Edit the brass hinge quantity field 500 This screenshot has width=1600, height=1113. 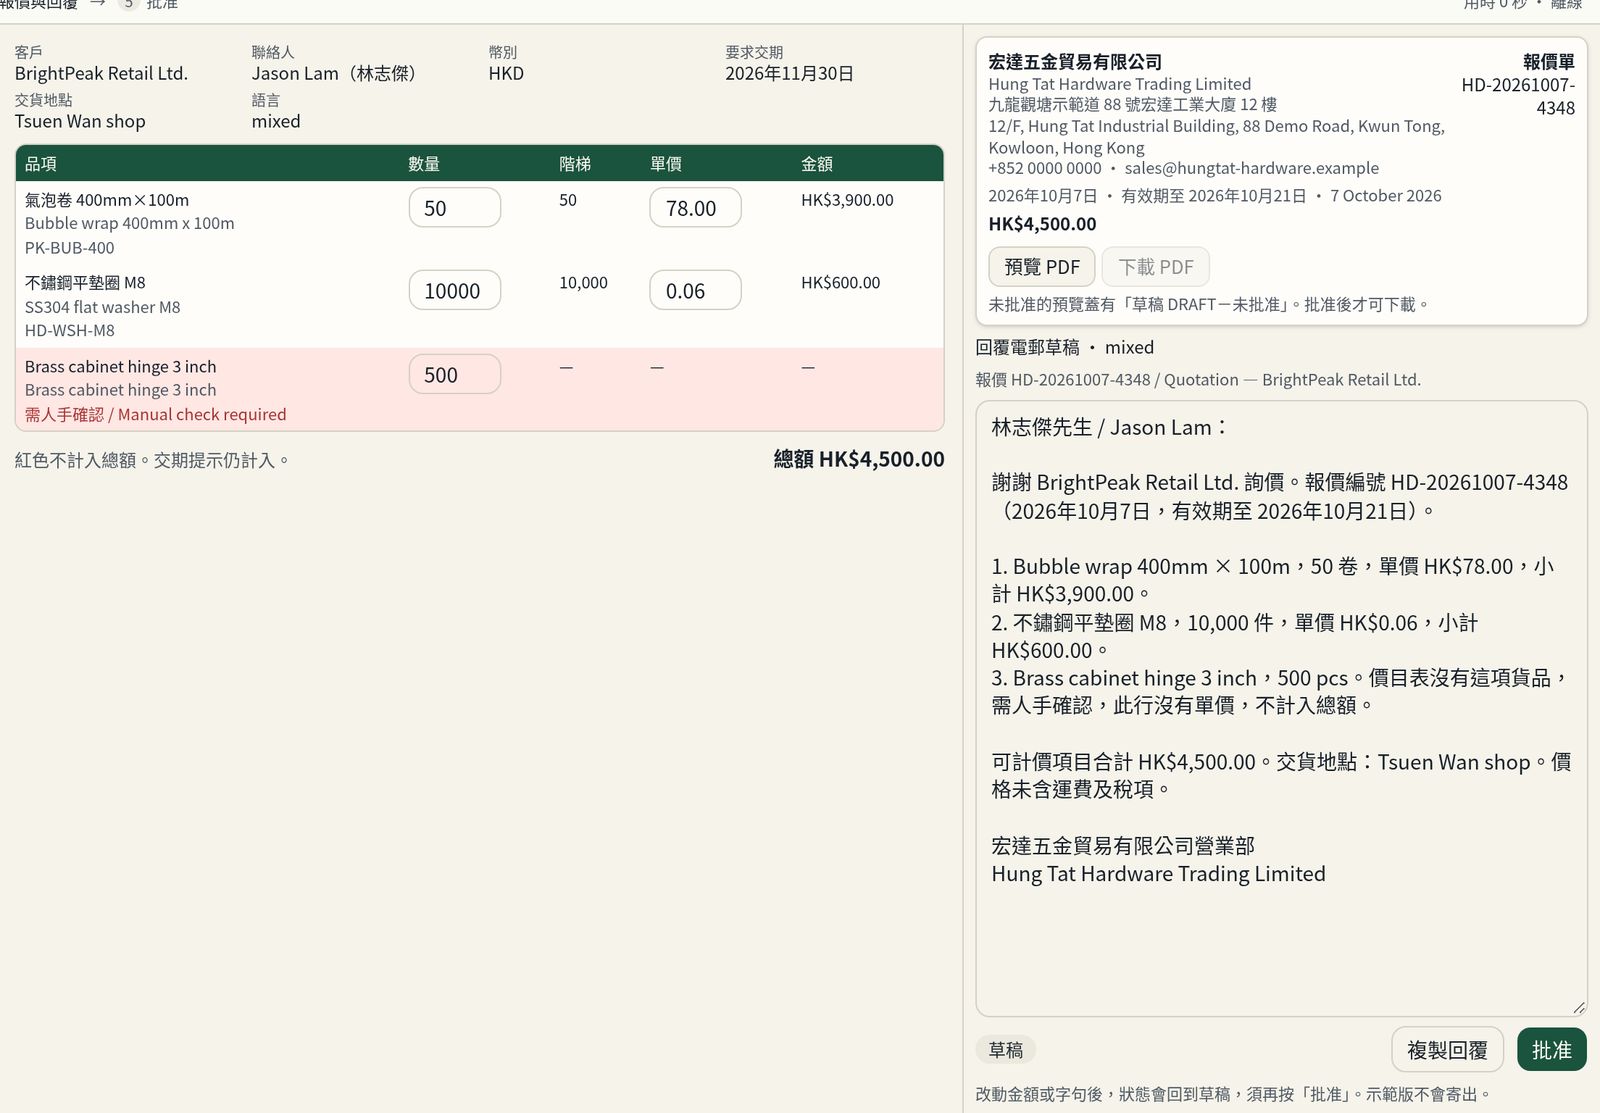455,375
